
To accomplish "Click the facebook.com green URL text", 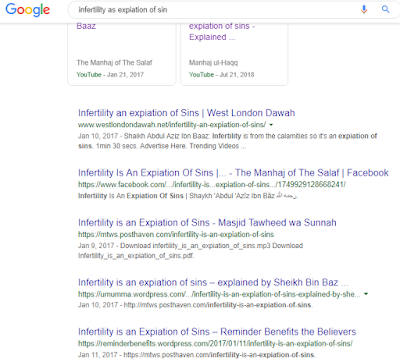I will click(x=212, y=184).
